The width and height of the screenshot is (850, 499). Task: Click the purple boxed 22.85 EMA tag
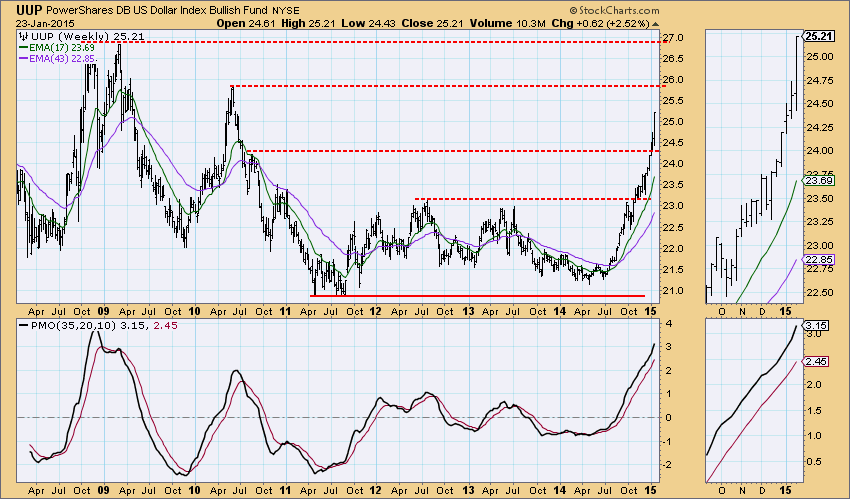819,260
